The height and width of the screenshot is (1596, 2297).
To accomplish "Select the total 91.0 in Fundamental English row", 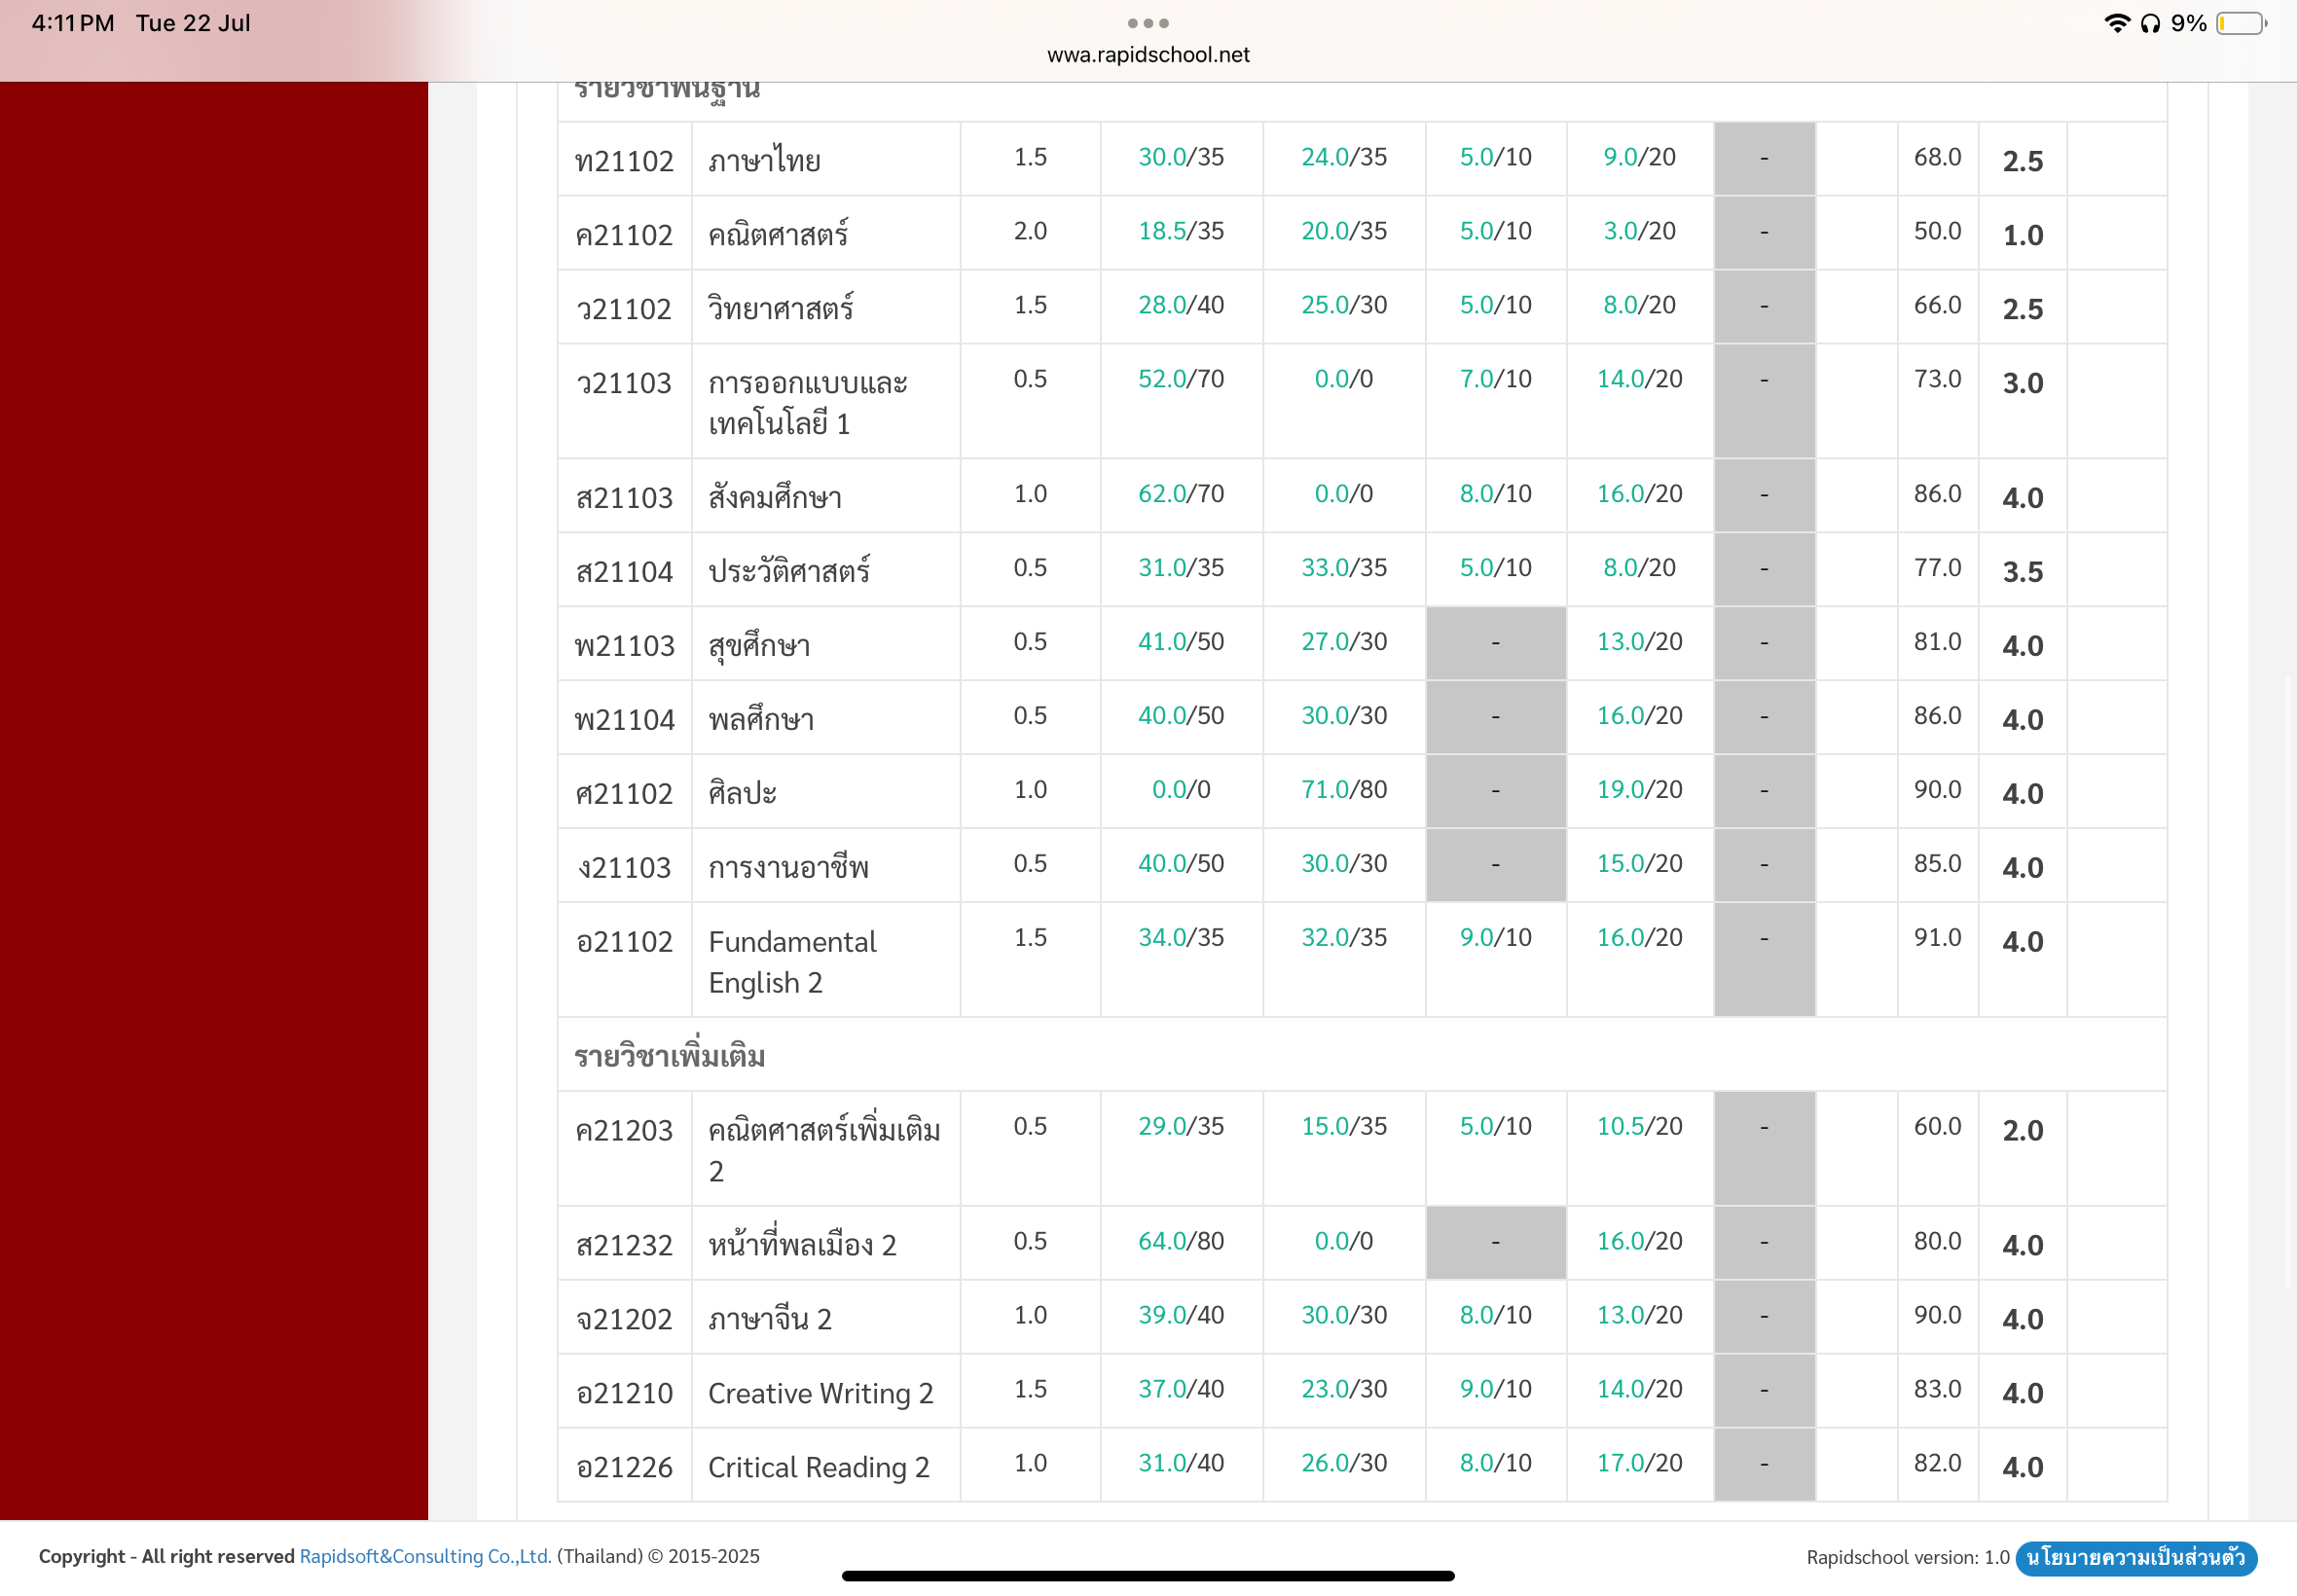I will pyautogui.click(x=1937, y=938).
